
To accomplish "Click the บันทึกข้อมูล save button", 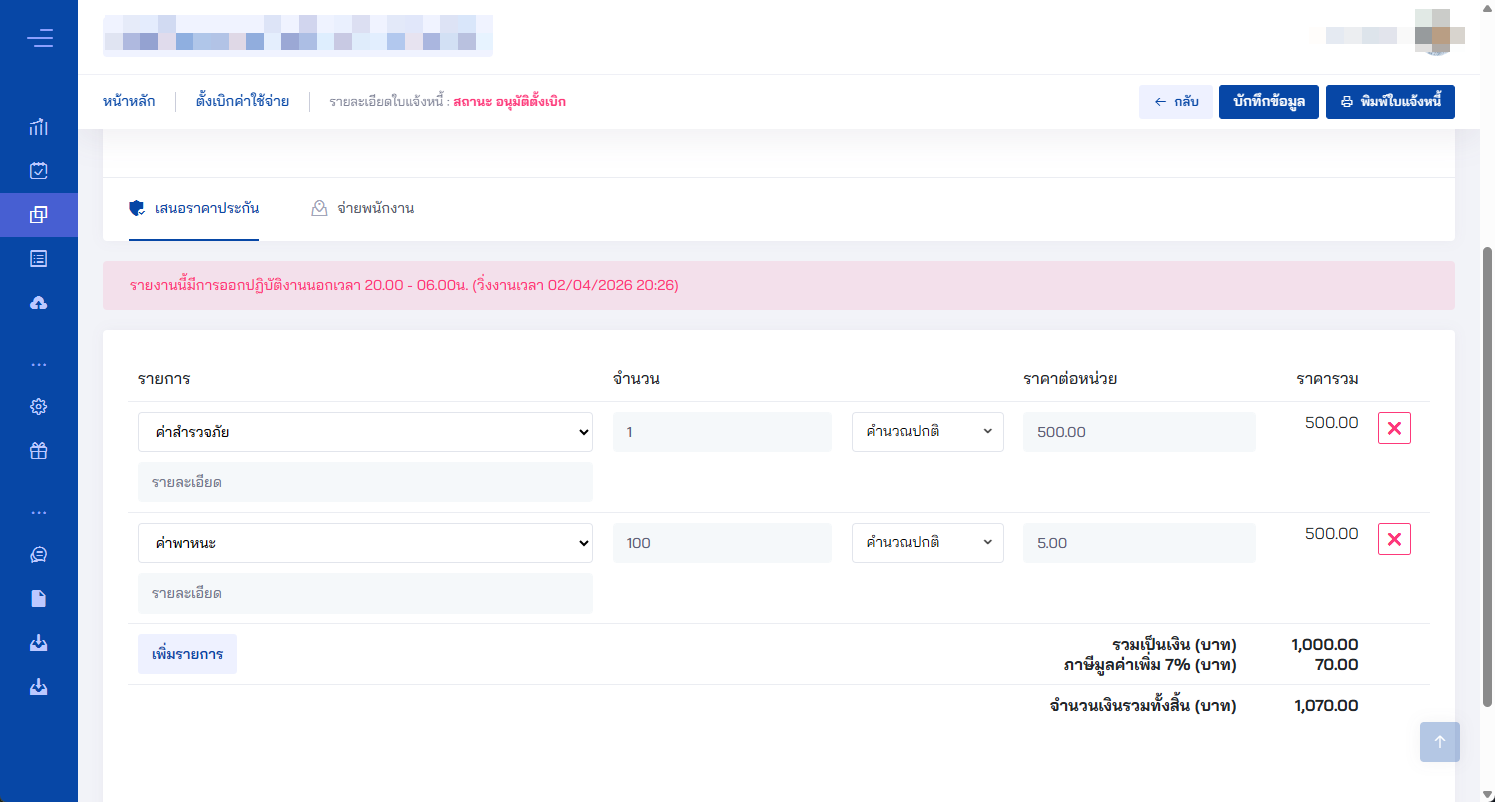I will (1269, 101).
